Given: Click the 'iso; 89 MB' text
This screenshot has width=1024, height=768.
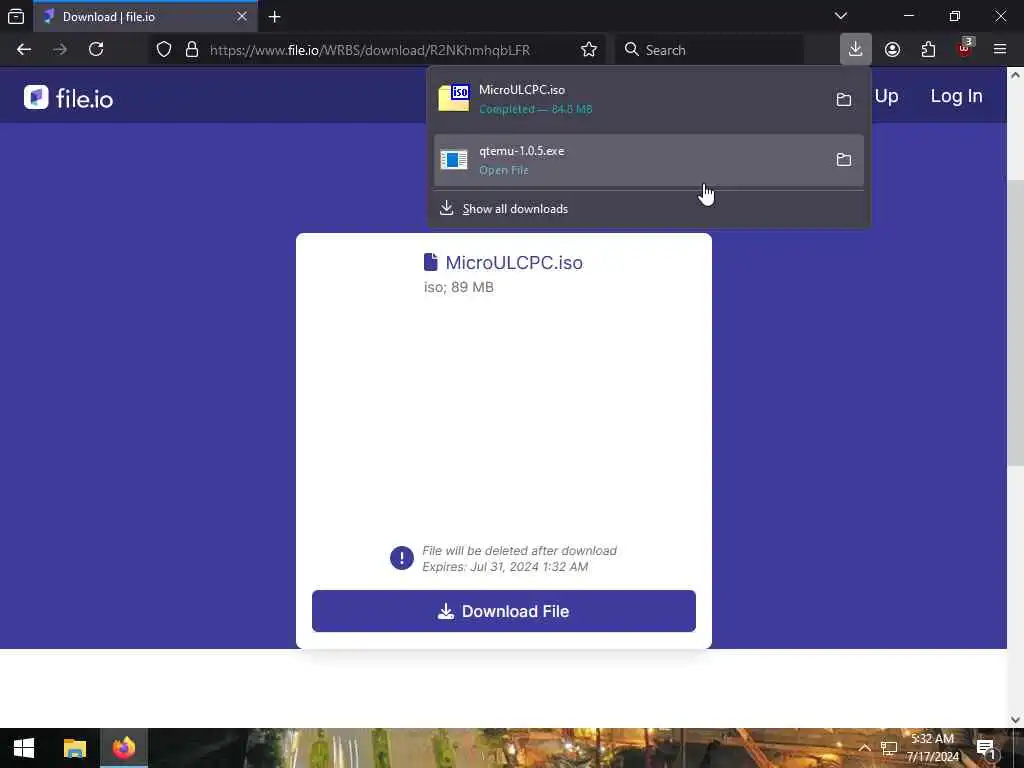Looking at the screenshot, I should (x=458, y=287).
